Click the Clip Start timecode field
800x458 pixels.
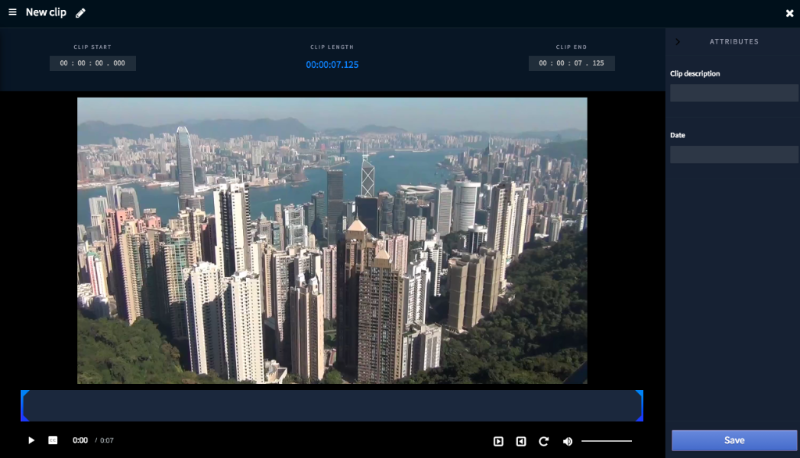click(93, 63)
